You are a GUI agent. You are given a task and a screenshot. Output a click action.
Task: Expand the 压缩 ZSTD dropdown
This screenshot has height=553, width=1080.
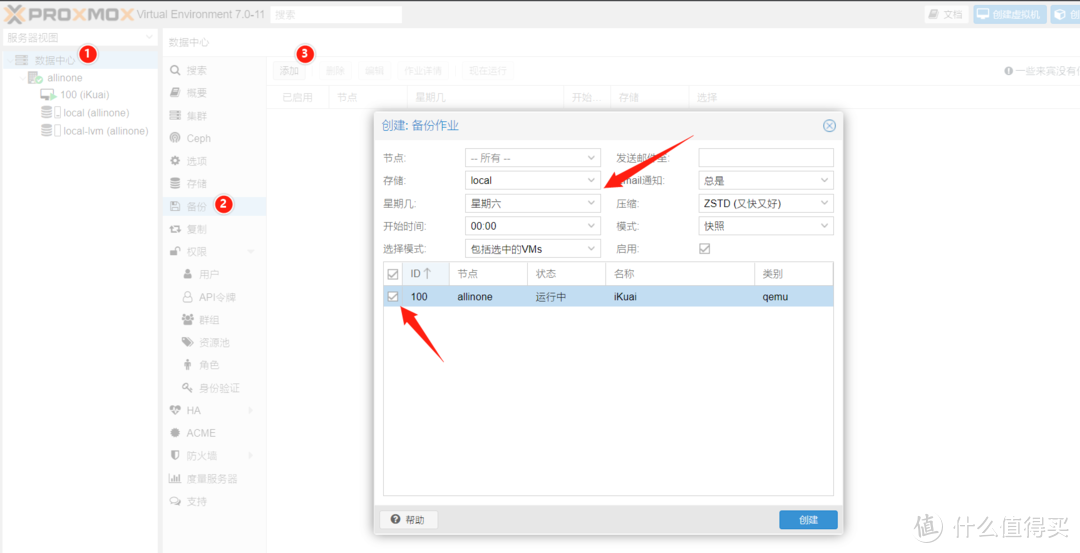pyautogui.click(x=766, y=203)
